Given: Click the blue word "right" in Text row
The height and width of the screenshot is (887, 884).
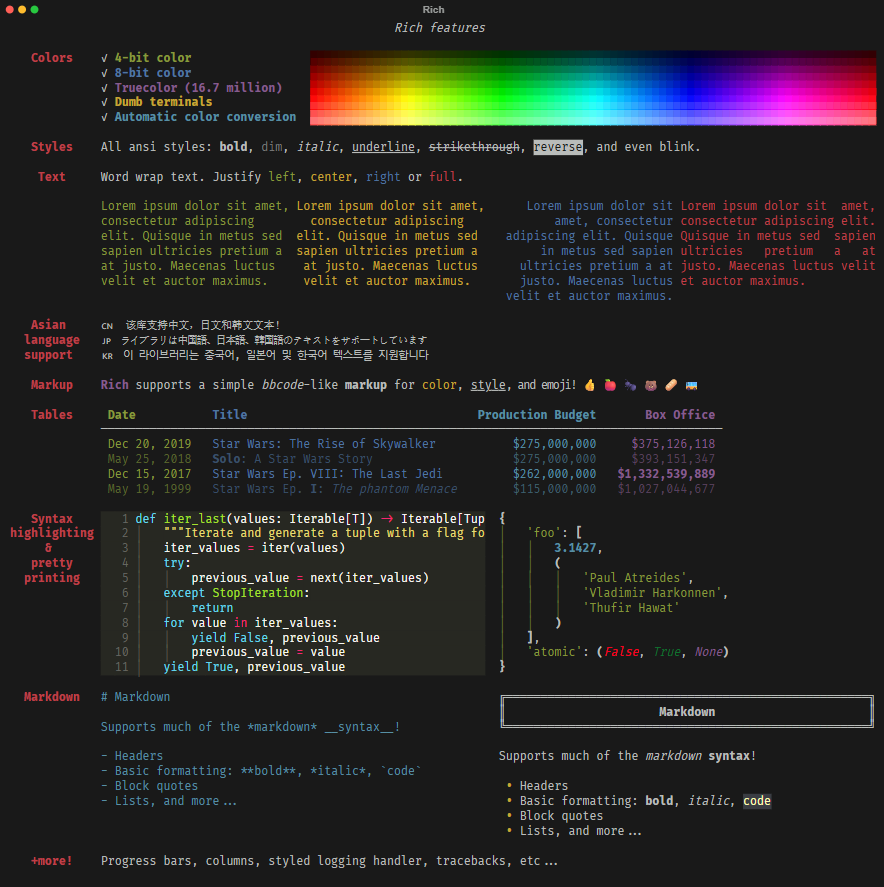Looking at the screenshot, I should (383, 177).
